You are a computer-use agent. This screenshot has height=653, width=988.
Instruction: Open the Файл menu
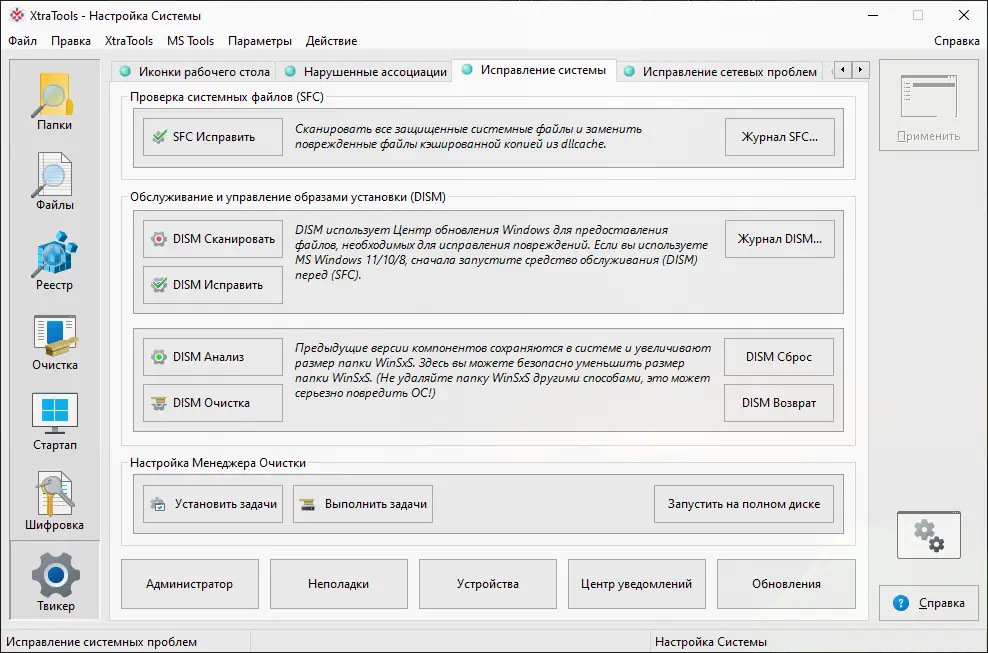[x=23, y=41]
